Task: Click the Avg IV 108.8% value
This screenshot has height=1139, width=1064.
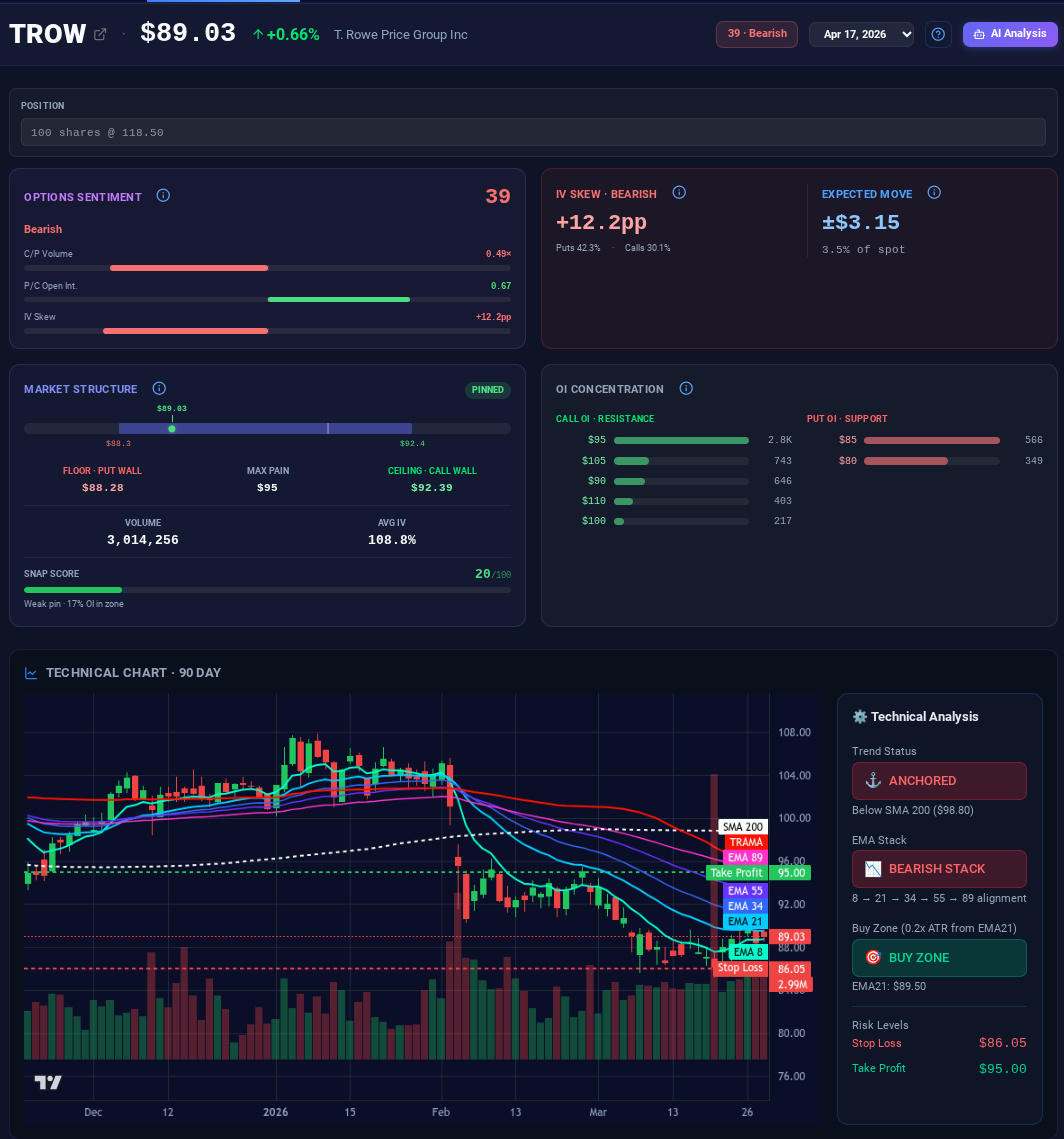Action: (x=391, y=540)
